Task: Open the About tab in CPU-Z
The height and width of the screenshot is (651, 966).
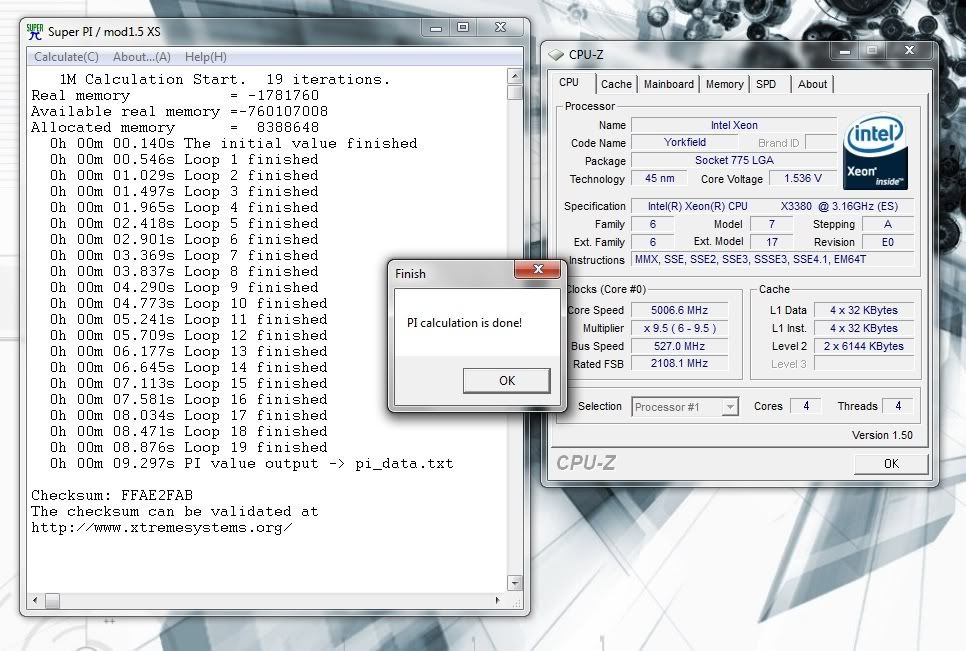Action: pos(813,84)
